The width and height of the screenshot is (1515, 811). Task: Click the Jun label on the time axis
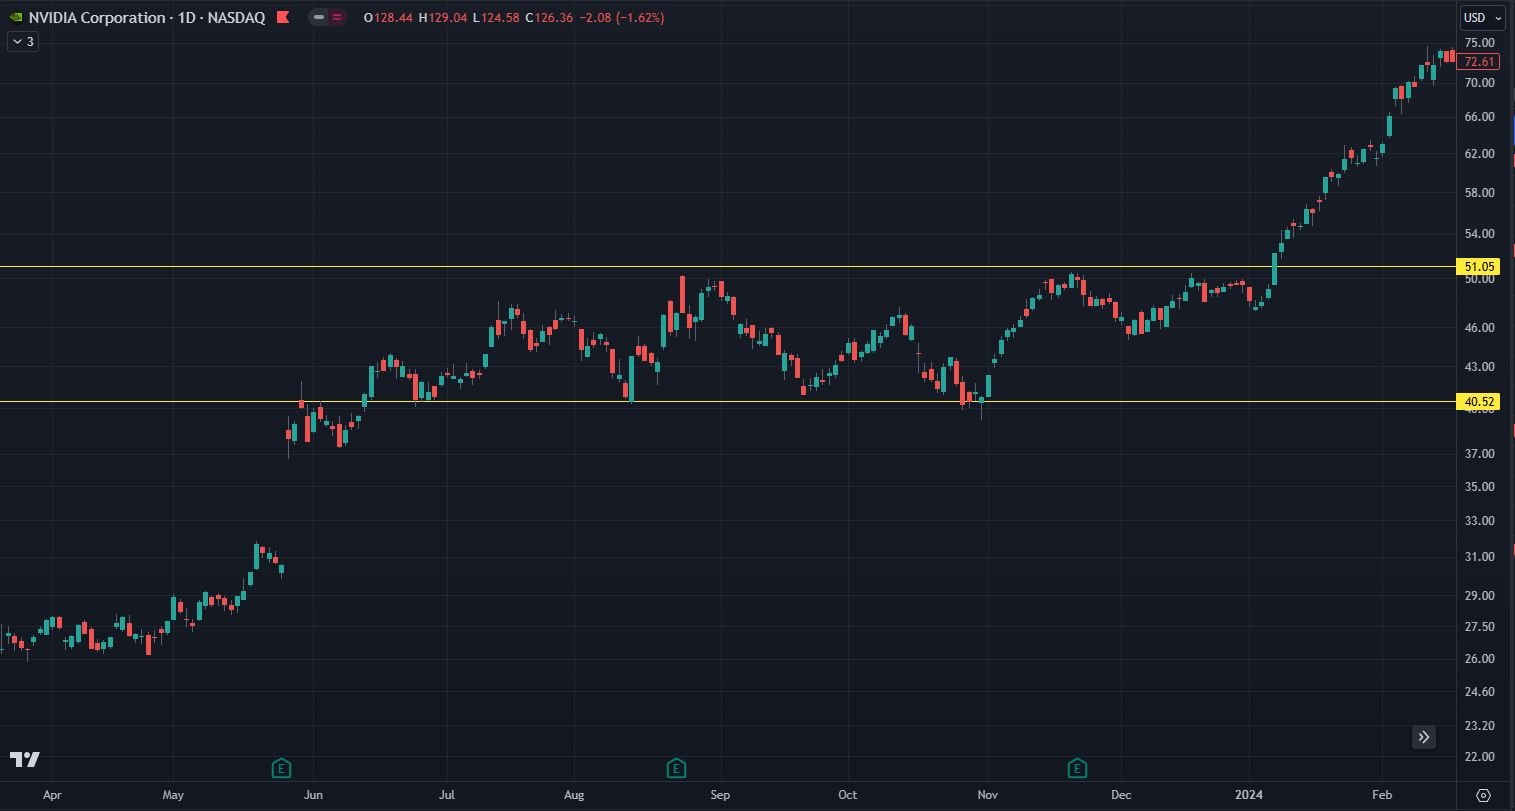point(313,796)
